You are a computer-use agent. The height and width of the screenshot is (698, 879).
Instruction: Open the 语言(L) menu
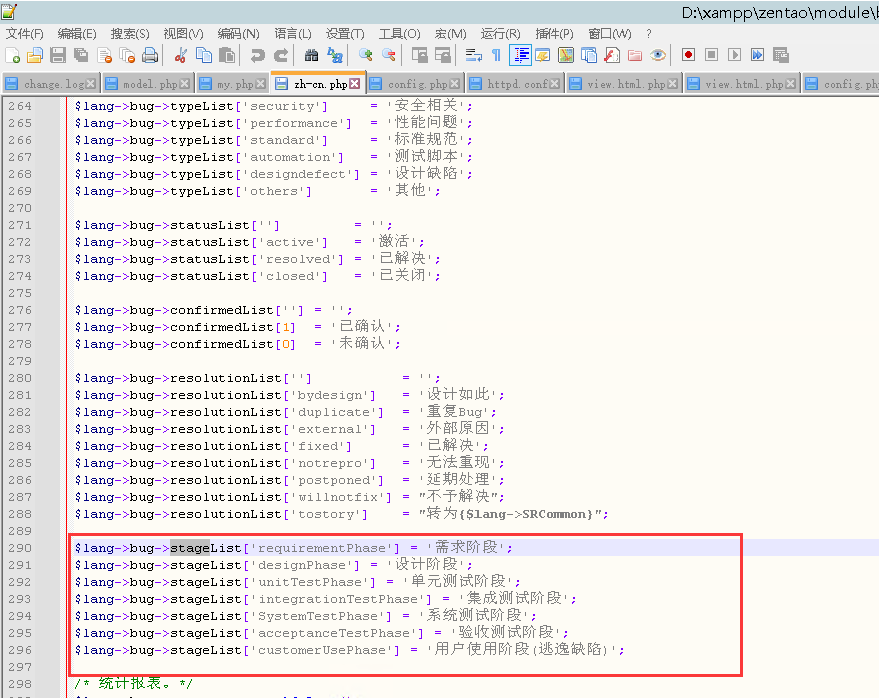292,33
